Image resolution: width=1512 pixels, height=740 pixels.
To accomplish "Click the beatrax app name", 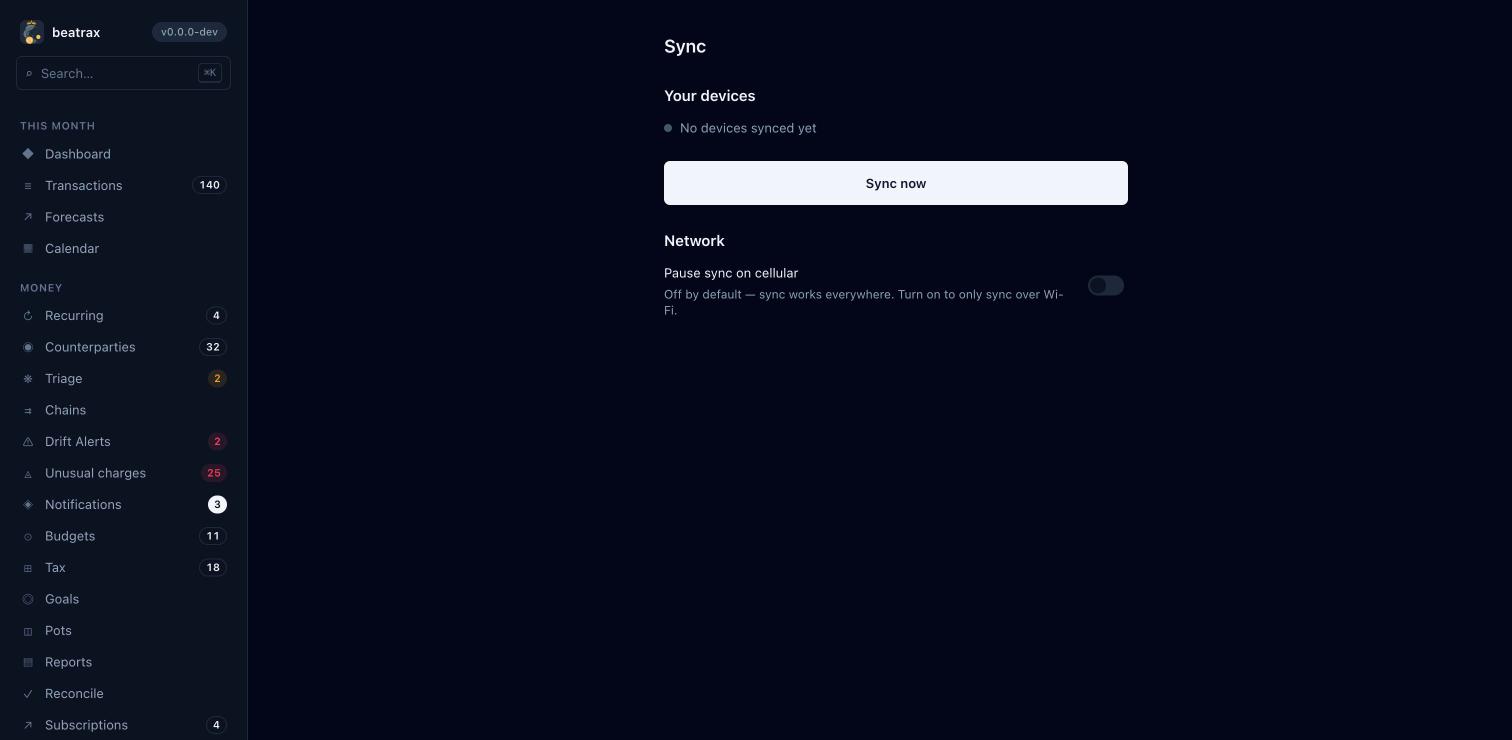I will tap(76, 33).
